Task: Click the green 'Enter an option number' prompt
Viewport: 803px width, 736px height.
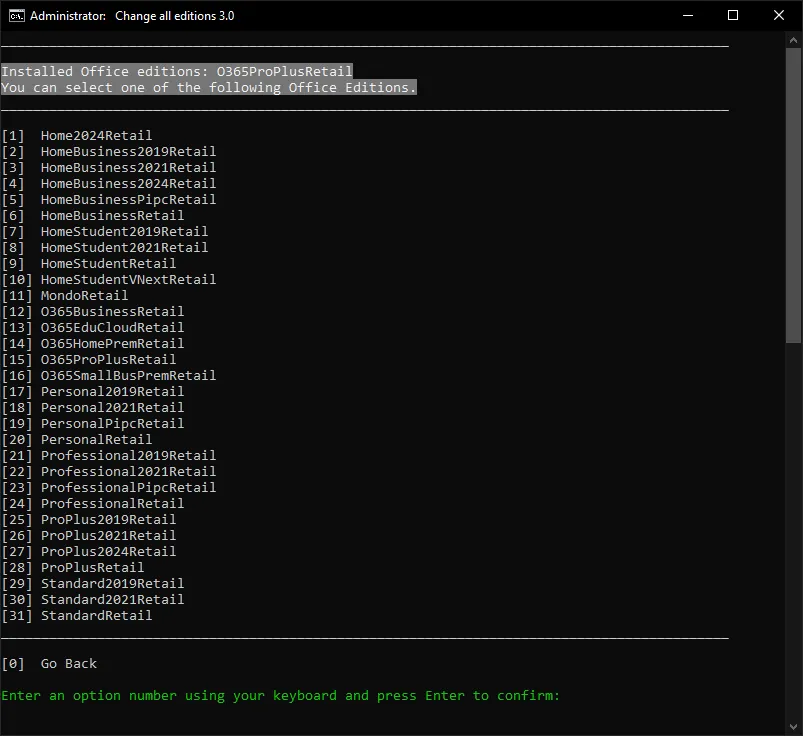Action: [280, 696]
